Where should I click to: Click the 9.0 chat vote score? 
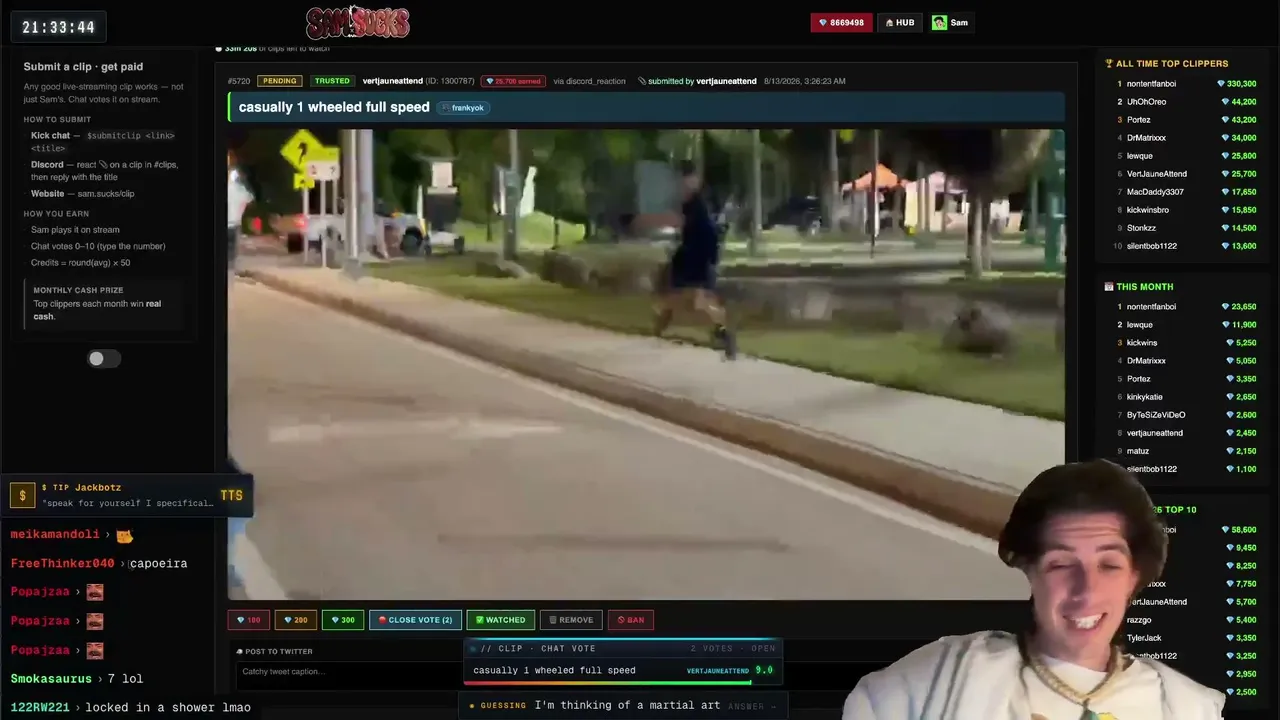tap(764, 670)
